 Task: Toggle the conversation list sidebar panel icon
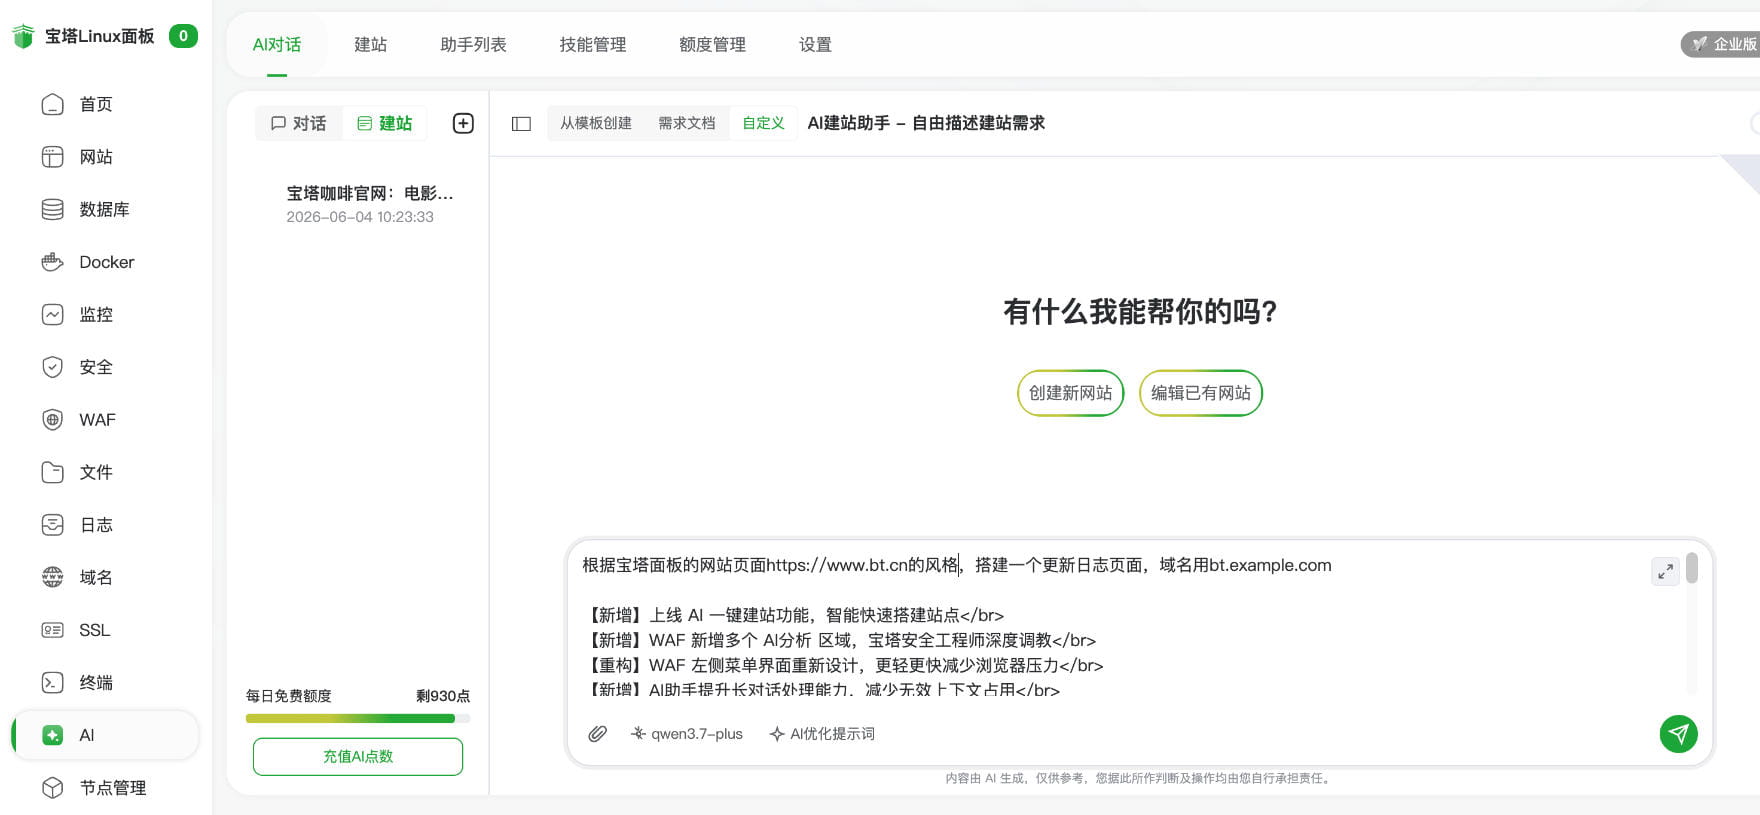(x=521, y=123)
